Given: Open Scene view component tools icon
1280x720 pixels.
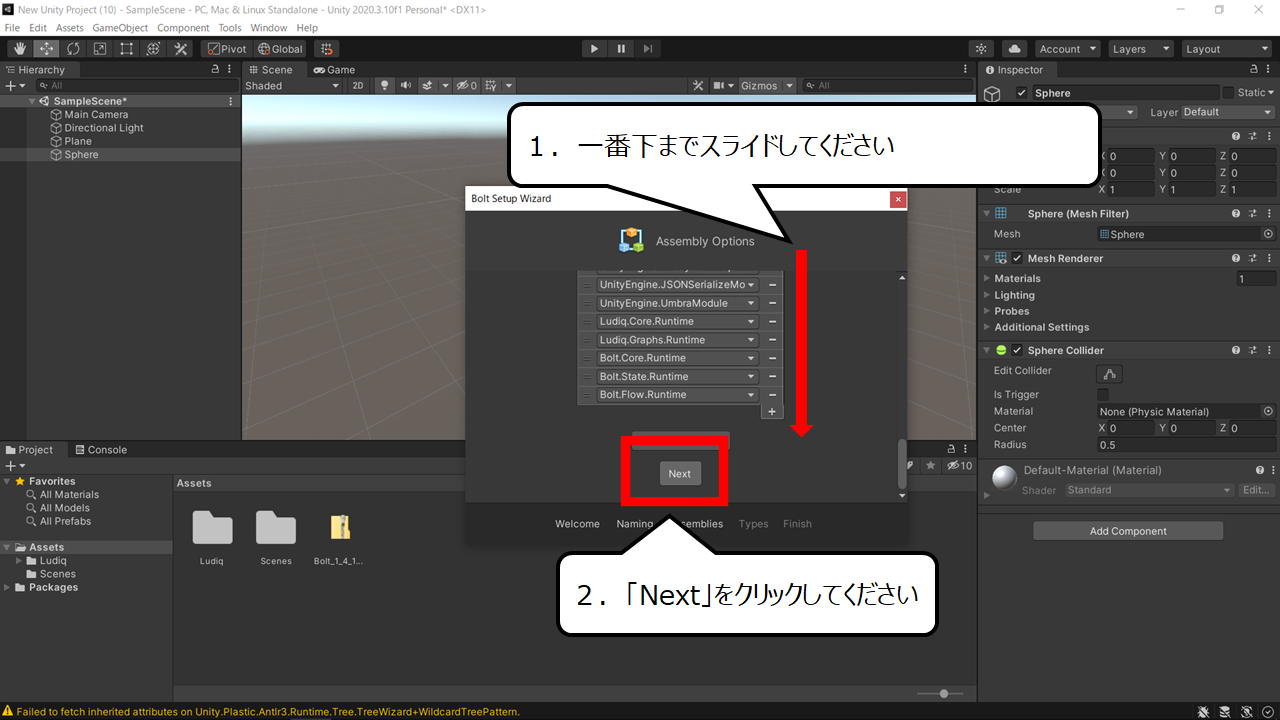Looking at the screenshot, I should [698, 86].
